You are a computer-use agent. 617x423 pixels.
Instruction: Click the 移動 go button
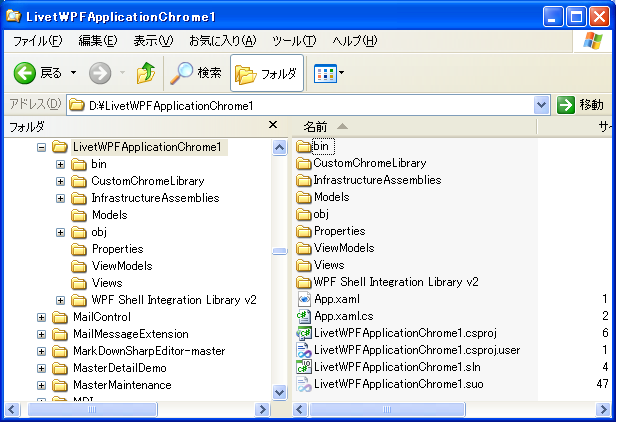(580, 105)
